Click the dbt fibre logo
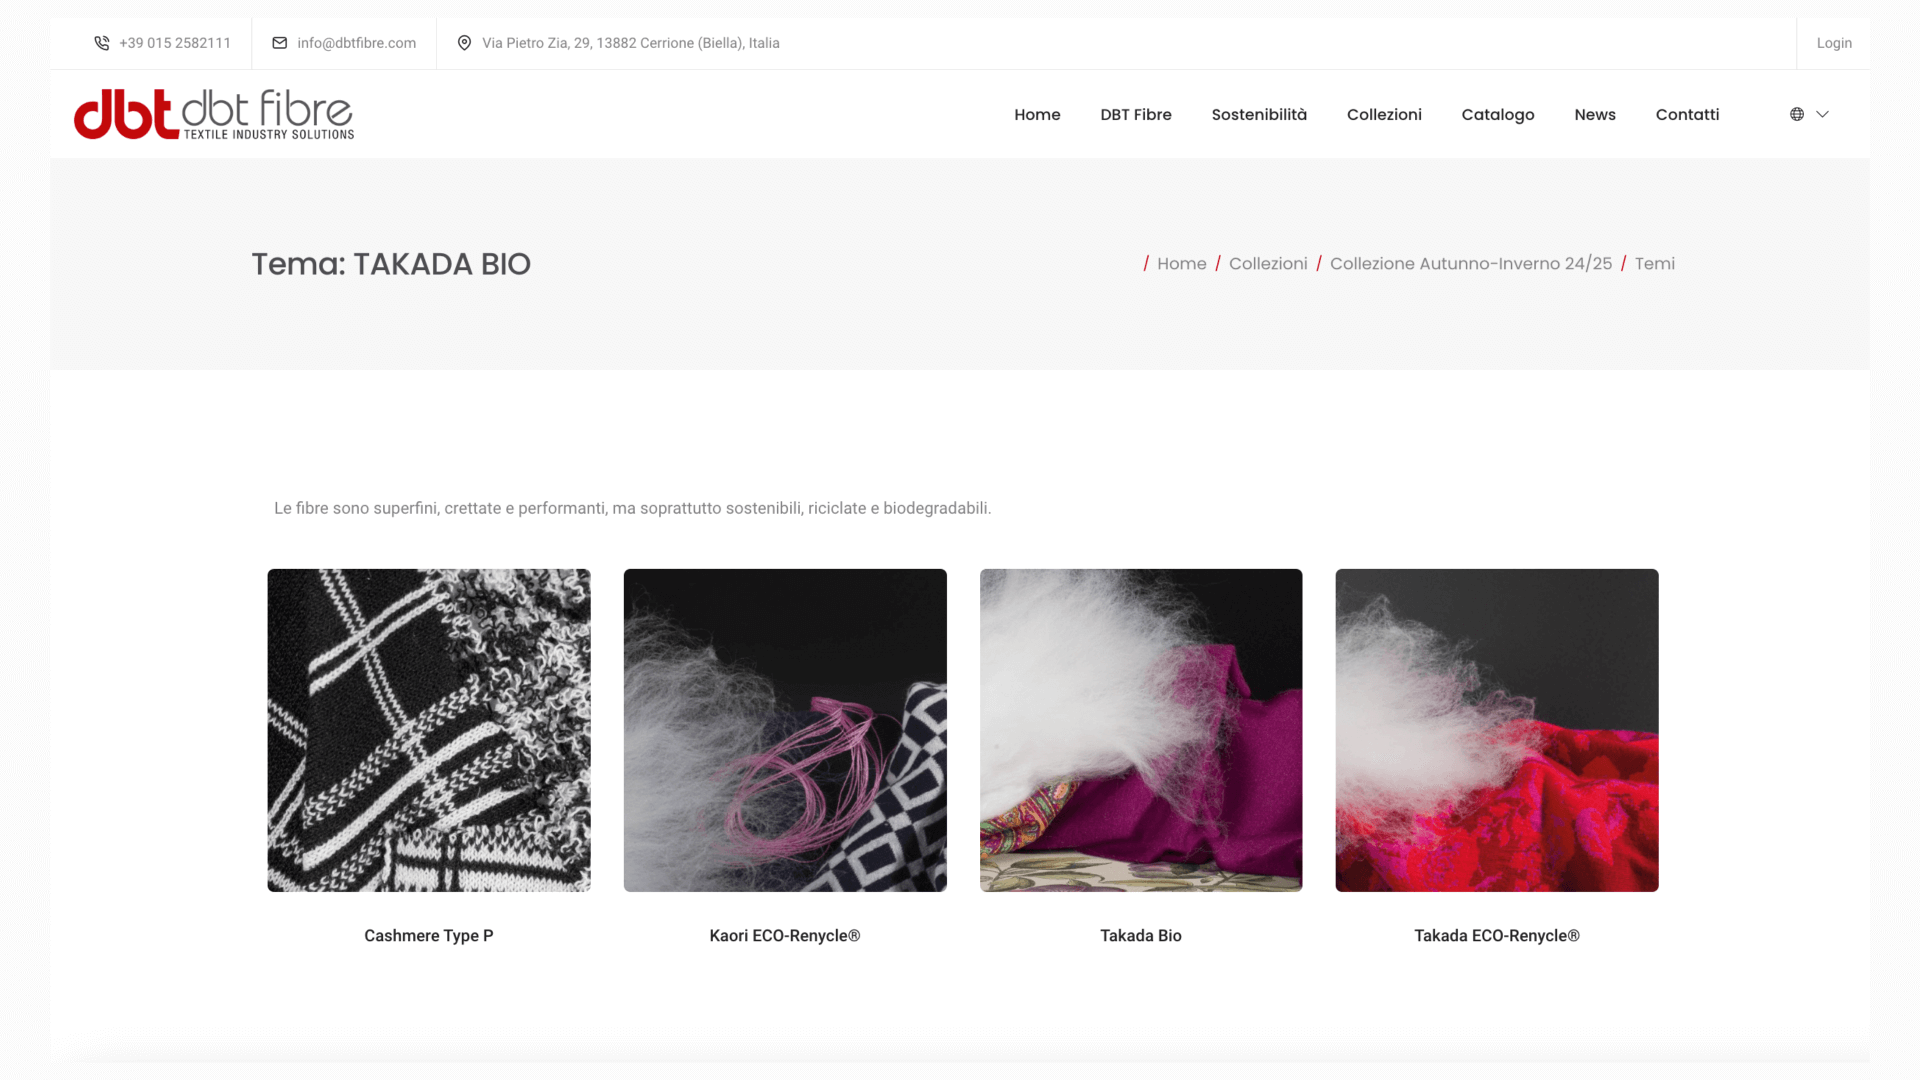1920x1080 pixels. click(214, 114)
